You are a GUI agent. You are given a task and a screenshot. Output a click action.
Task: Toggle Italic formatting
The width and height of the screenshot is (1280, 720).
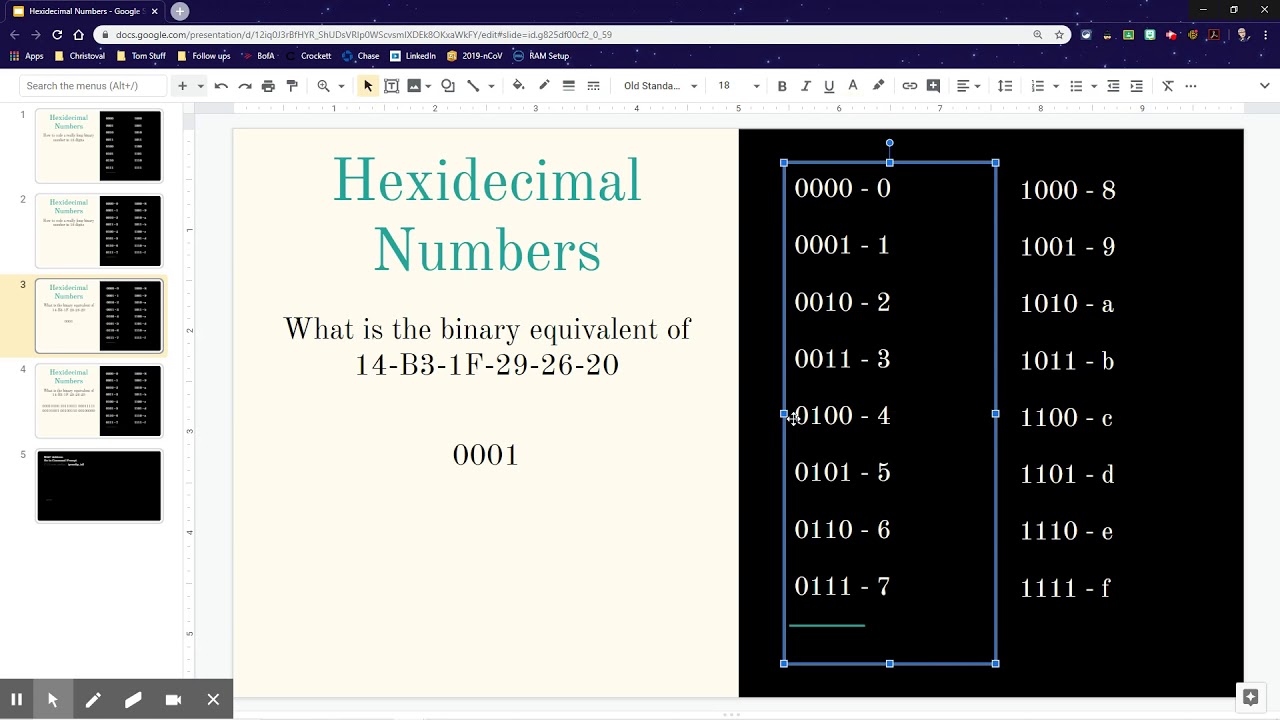(805, 86)
